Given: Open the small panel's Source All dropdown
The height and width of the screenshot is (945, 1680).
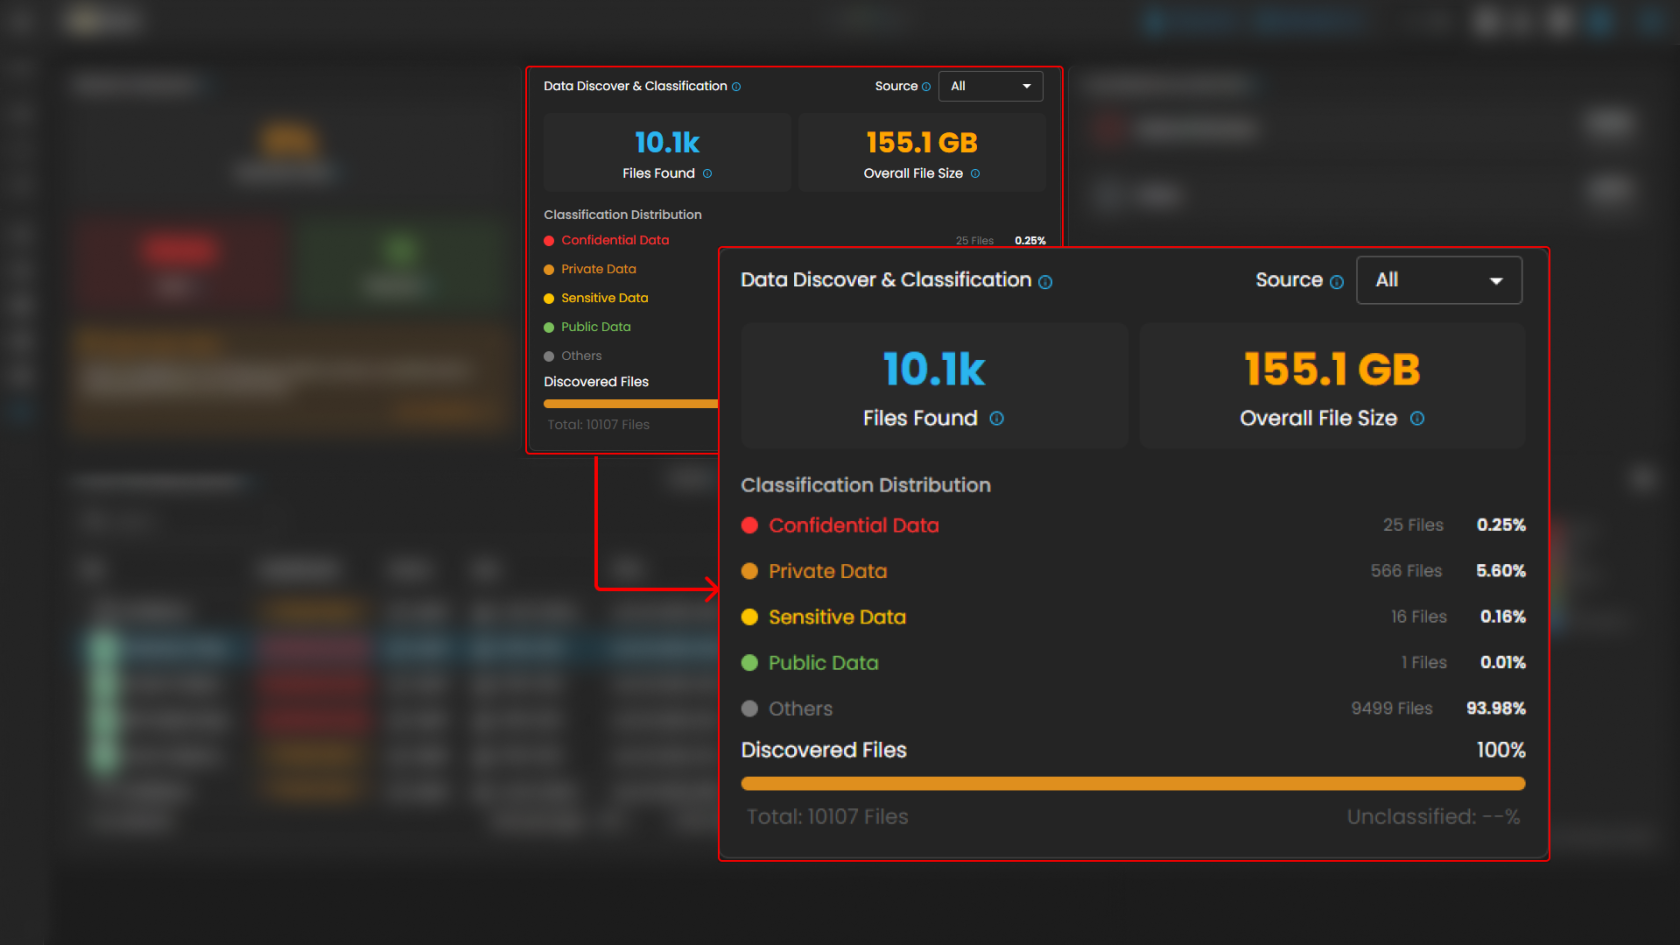Looking at the screenshot, I should click(989, 86).
